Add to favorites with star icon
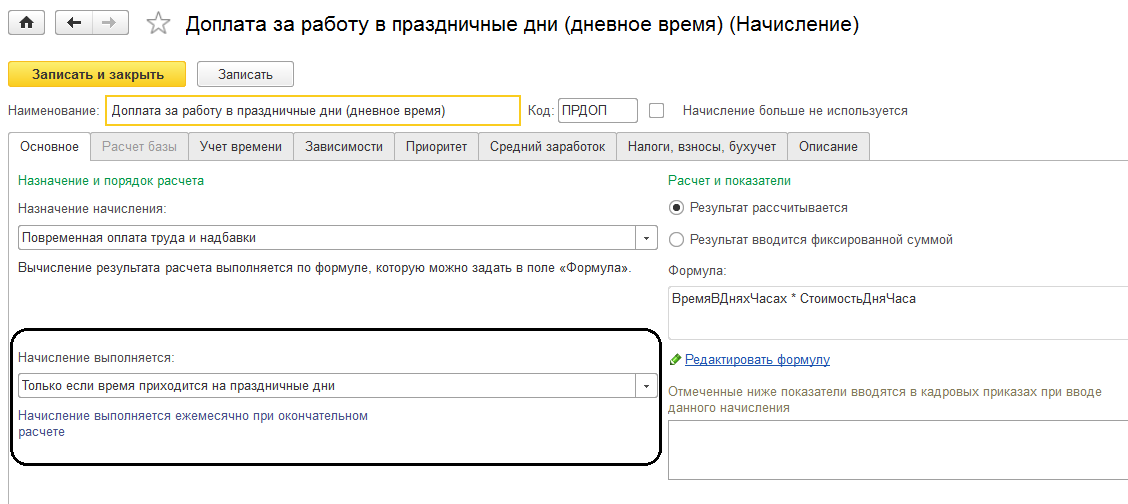Image resolution: width=1128 pixels, height=504 pixels. click(158, 24)
